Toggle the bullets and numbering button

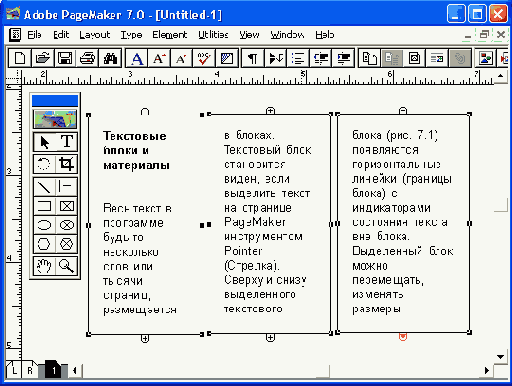pos(298,58)
